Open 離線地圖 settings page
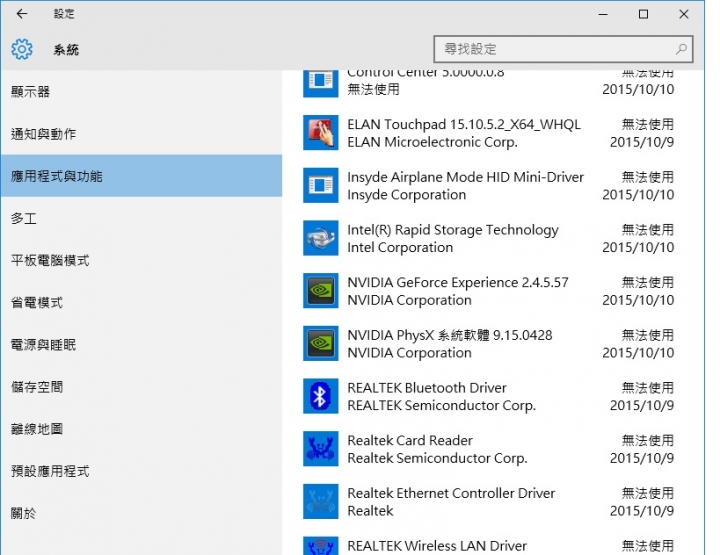720x555 pixels. tap(141, 429)
